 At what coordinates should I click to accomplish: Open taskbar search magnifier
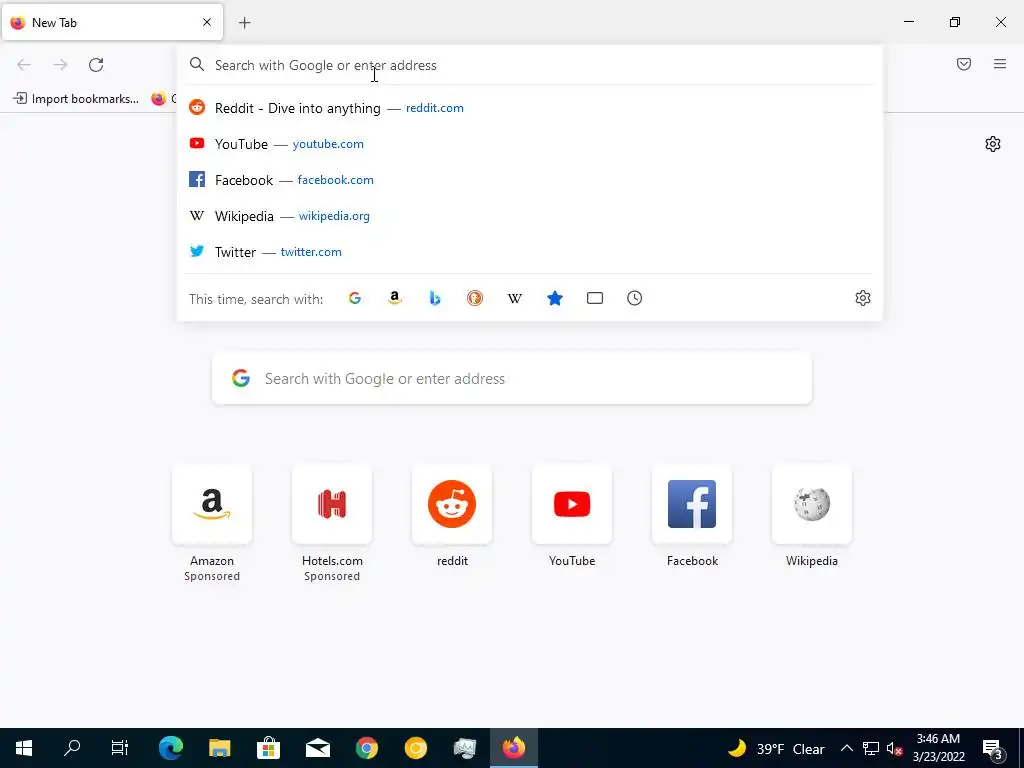point(72,748)
